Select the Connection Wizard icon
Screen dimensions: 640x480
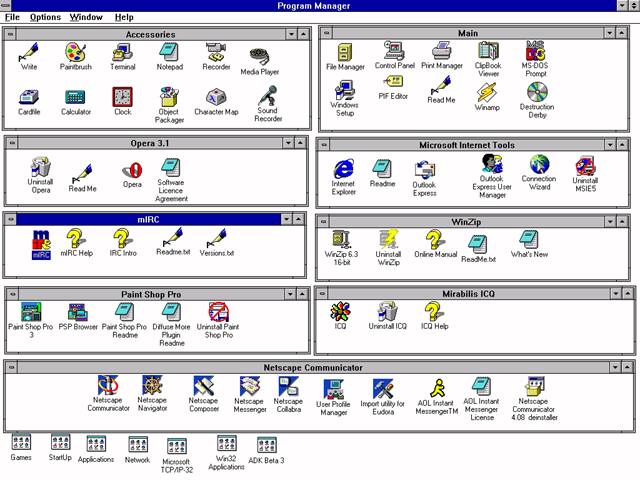click(x=539, y=164)
